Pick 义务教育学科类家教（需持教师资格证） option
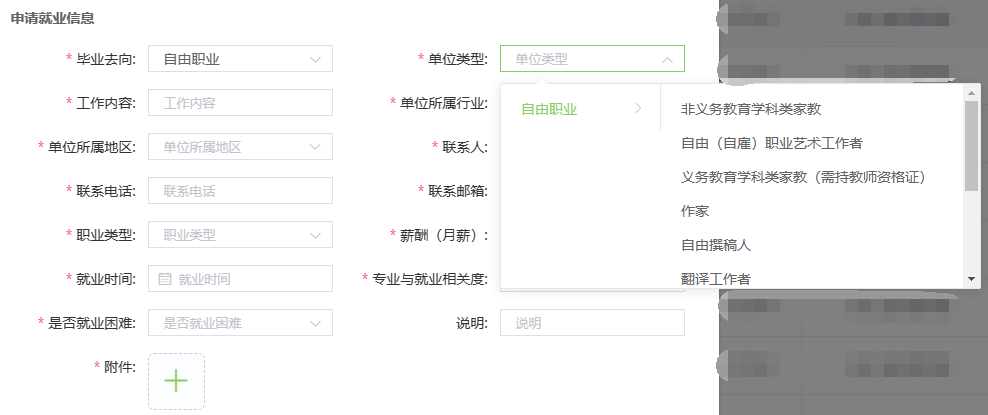 coord(808,177)
